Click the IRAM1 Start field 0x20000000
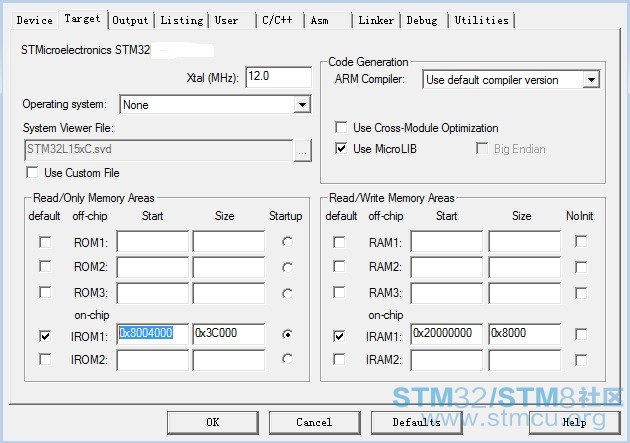Viewport: 630px width, 443px height. click(x=446, y=334)
